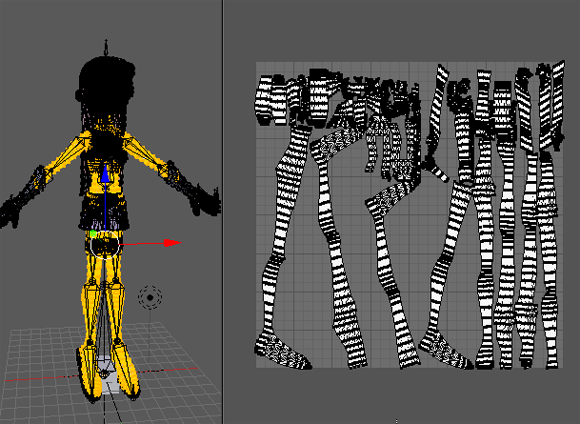Click the dashed 3D cursor in viewport
Image resolution: width=580 pixels, height=424 pixels.
[x=150, y=297]
